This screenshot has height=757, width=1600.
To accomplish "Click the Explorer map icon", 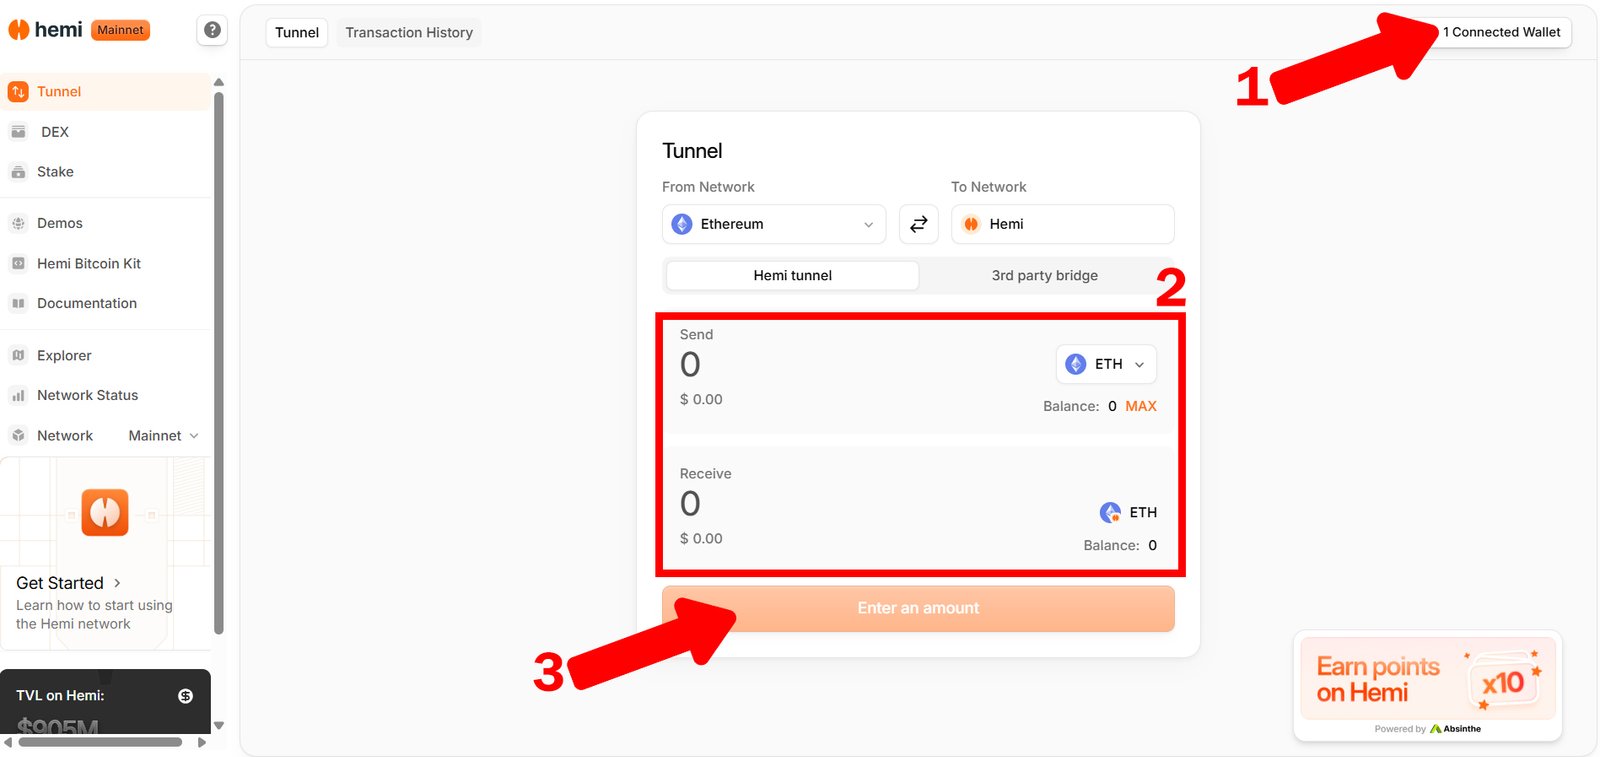I will pyautogui.click(x=18, y=355).
